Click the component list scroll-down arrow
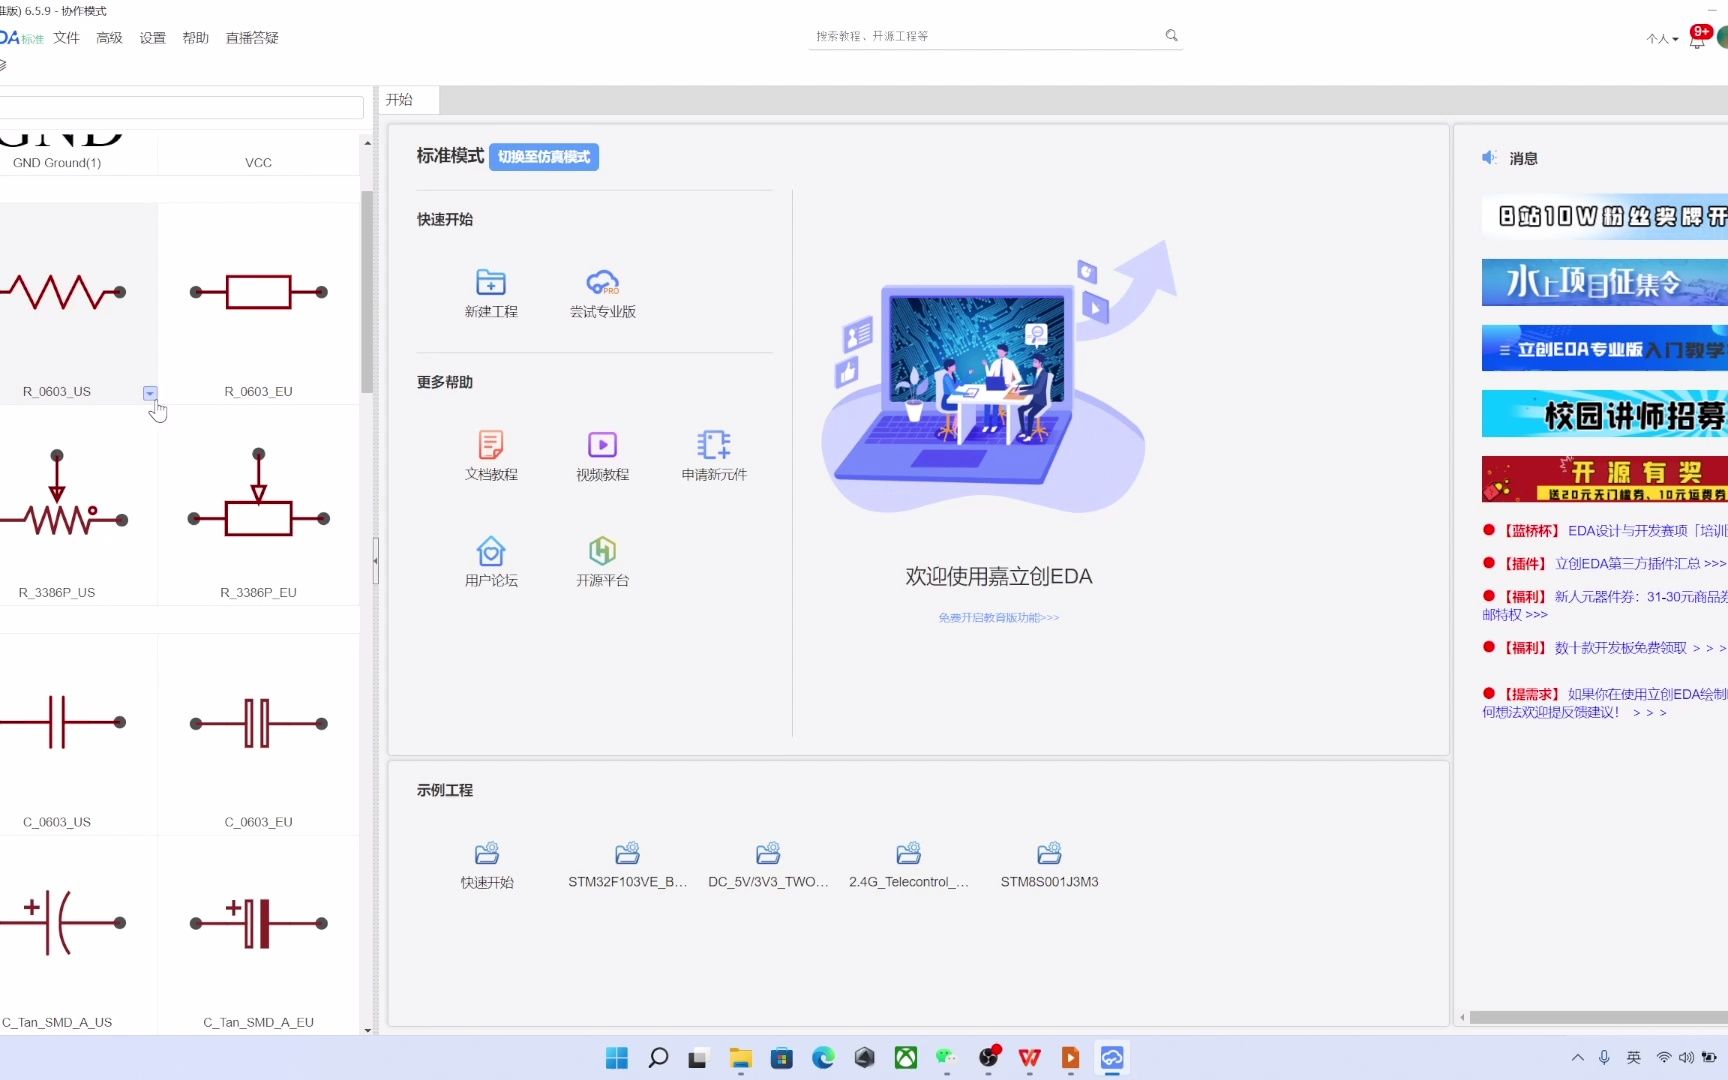 [x=367, y=1030]
